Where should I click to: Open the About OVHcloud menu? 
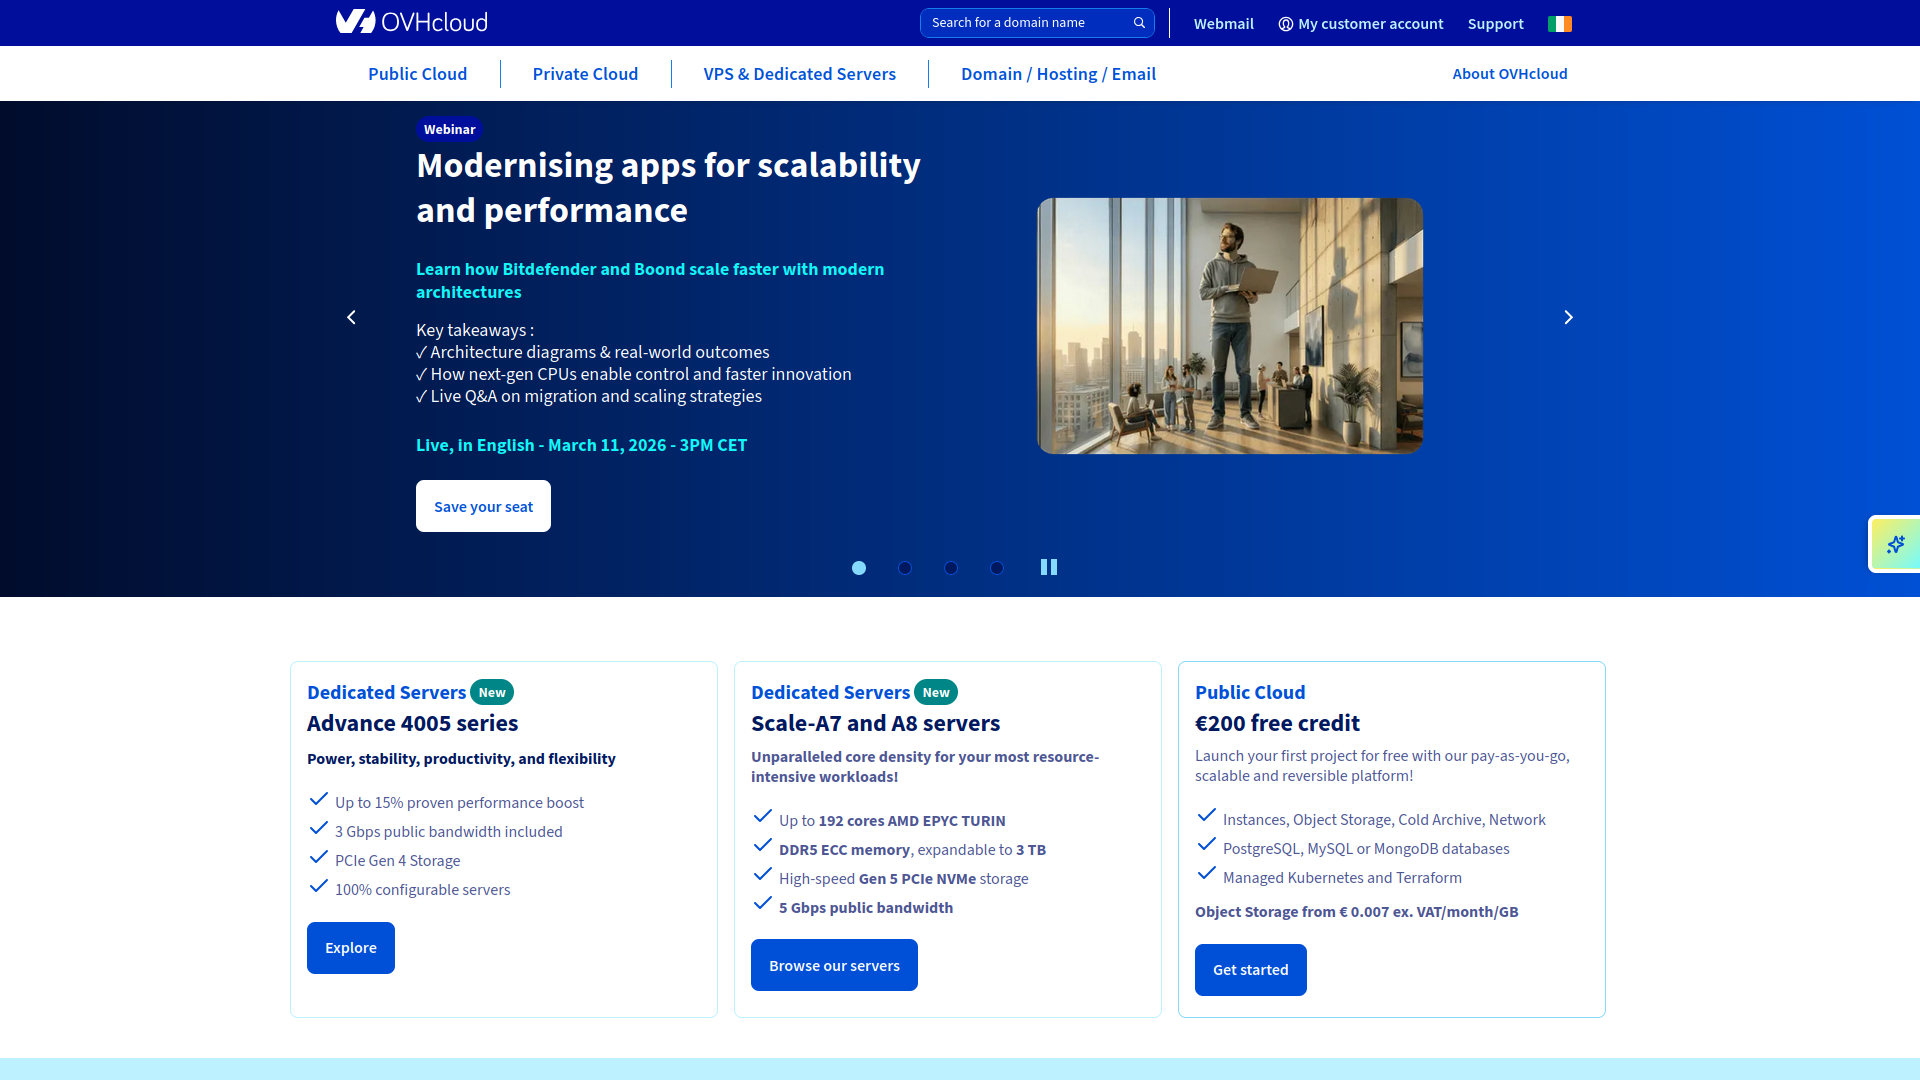[x=1510, y=73]
